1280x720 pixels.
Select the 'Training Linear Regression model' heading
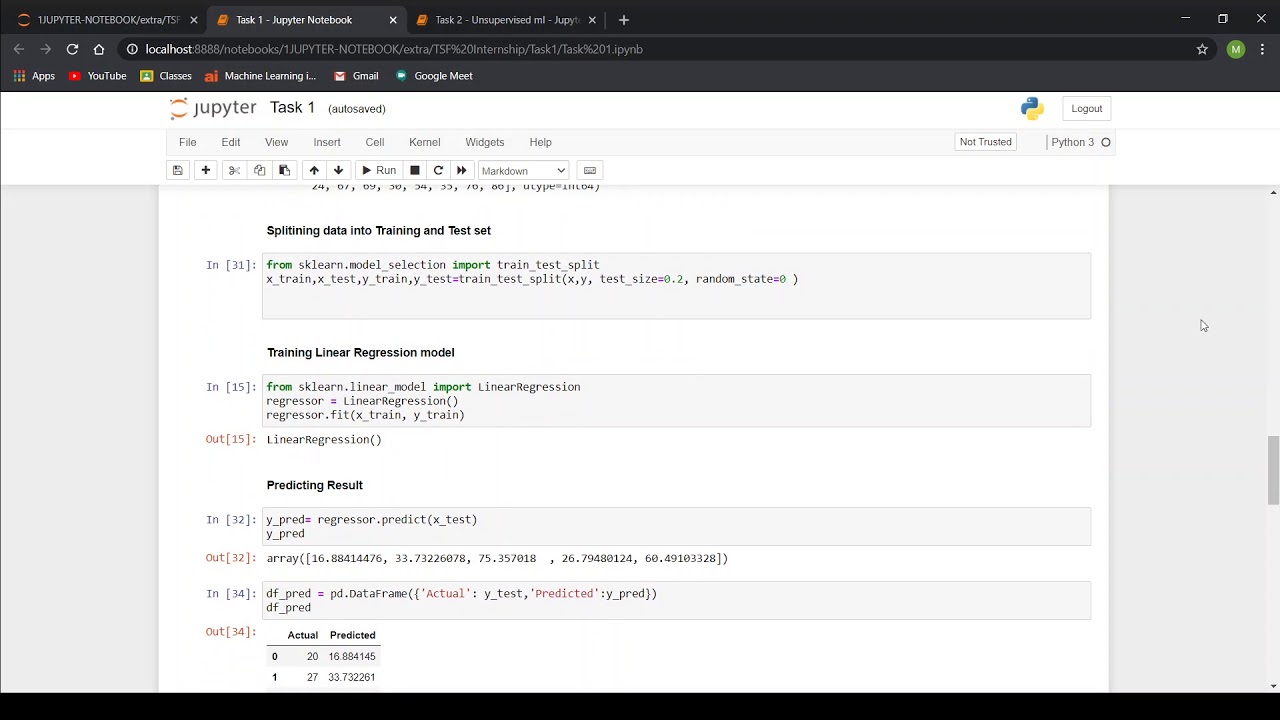click(360, 352)
